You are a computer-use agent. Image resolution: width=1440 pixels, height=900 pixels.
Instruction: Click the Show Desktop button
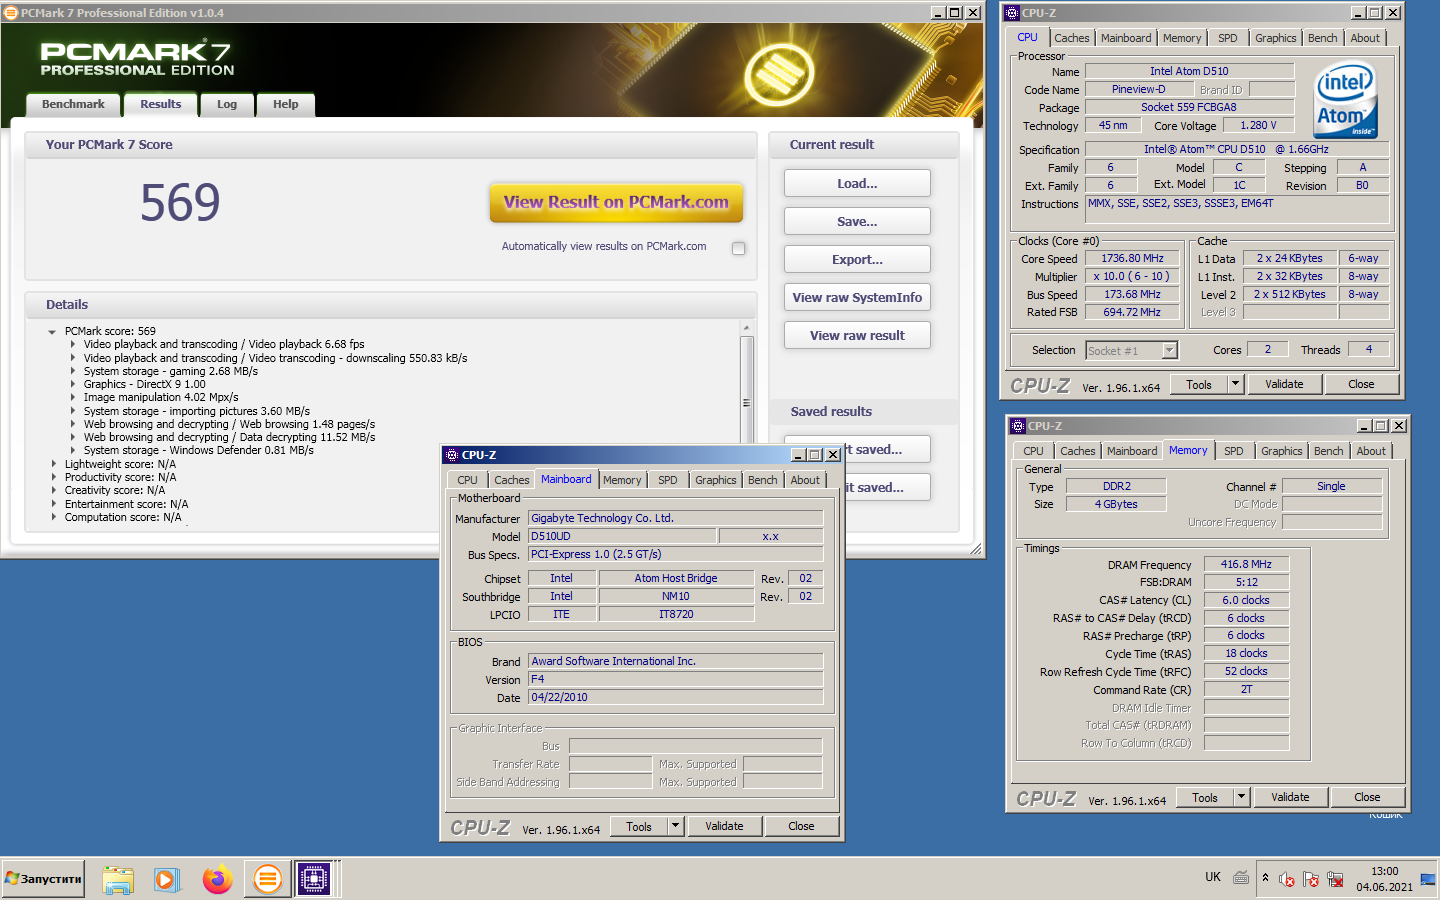point(1428,879)
